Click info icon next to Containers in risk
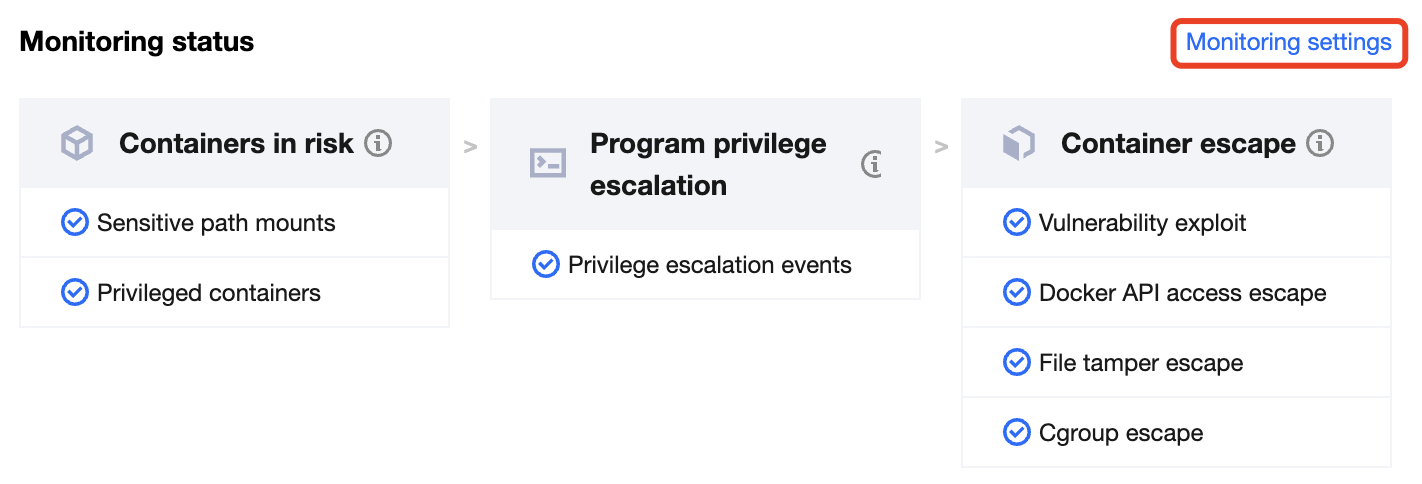Image resolution: width=1422 pixels, height=484 pixels. pos(378,143)
